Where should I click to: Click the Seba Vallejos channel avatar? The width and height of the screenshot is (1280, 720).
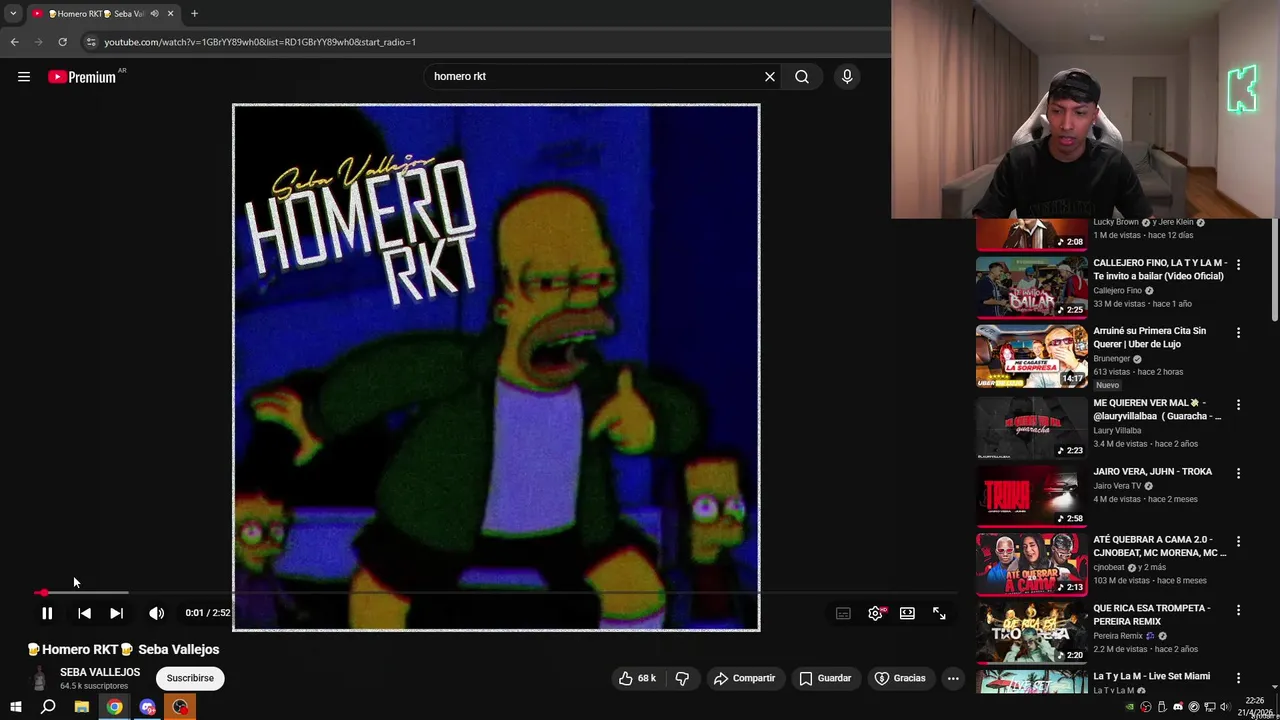(39, 678)
